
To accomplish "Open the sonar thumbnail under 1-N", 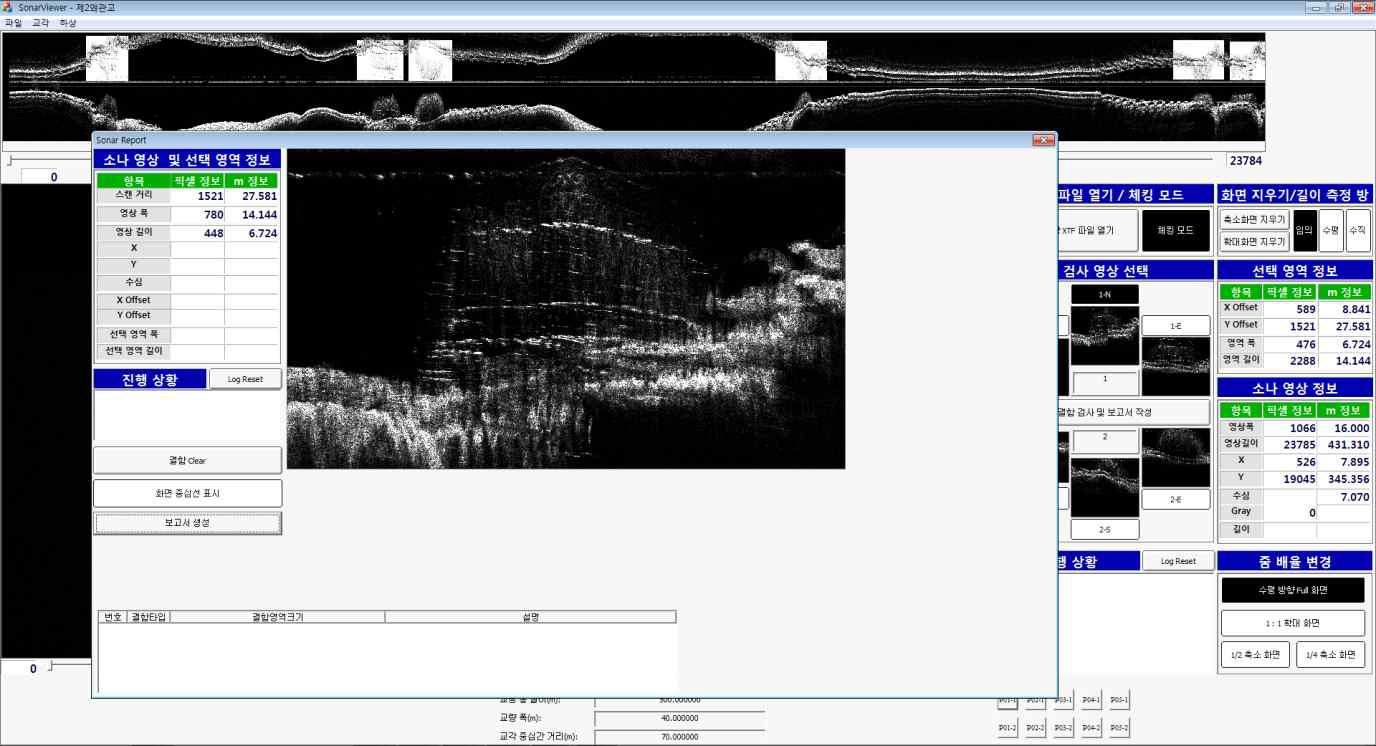I will (1104, 336).
